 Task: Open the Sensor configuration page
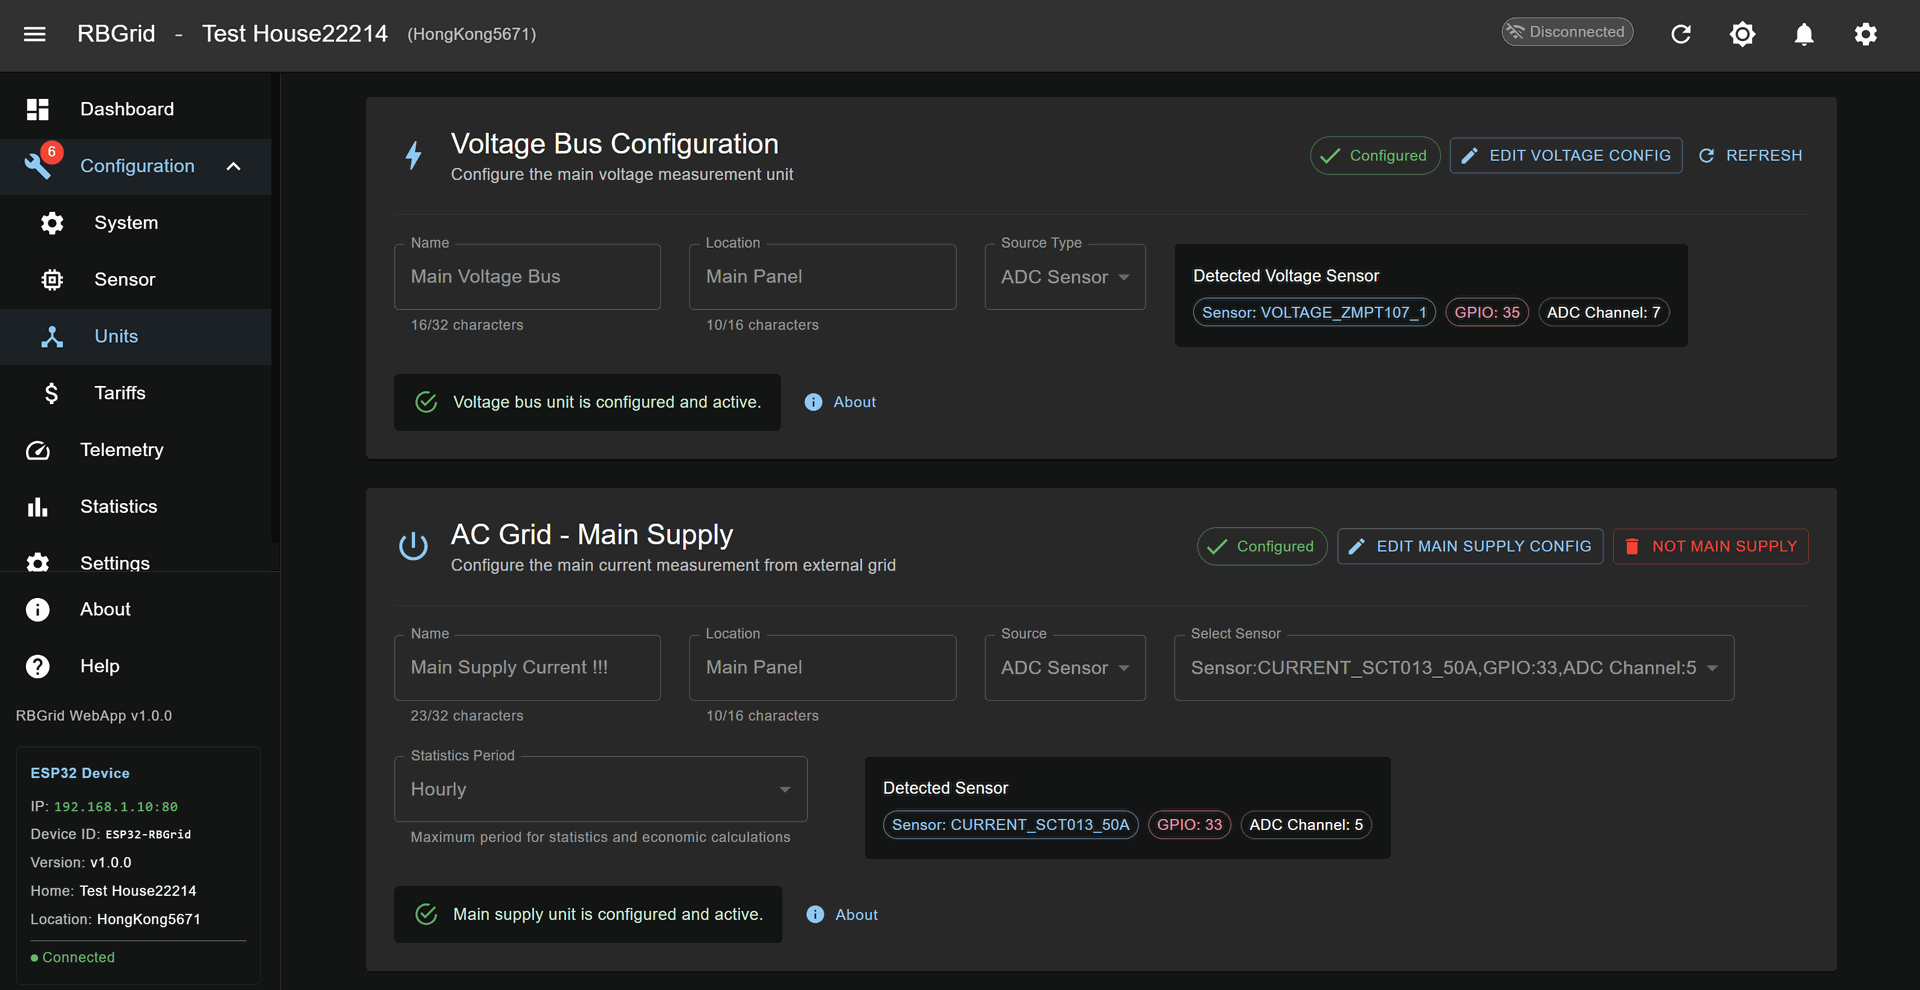124,280
